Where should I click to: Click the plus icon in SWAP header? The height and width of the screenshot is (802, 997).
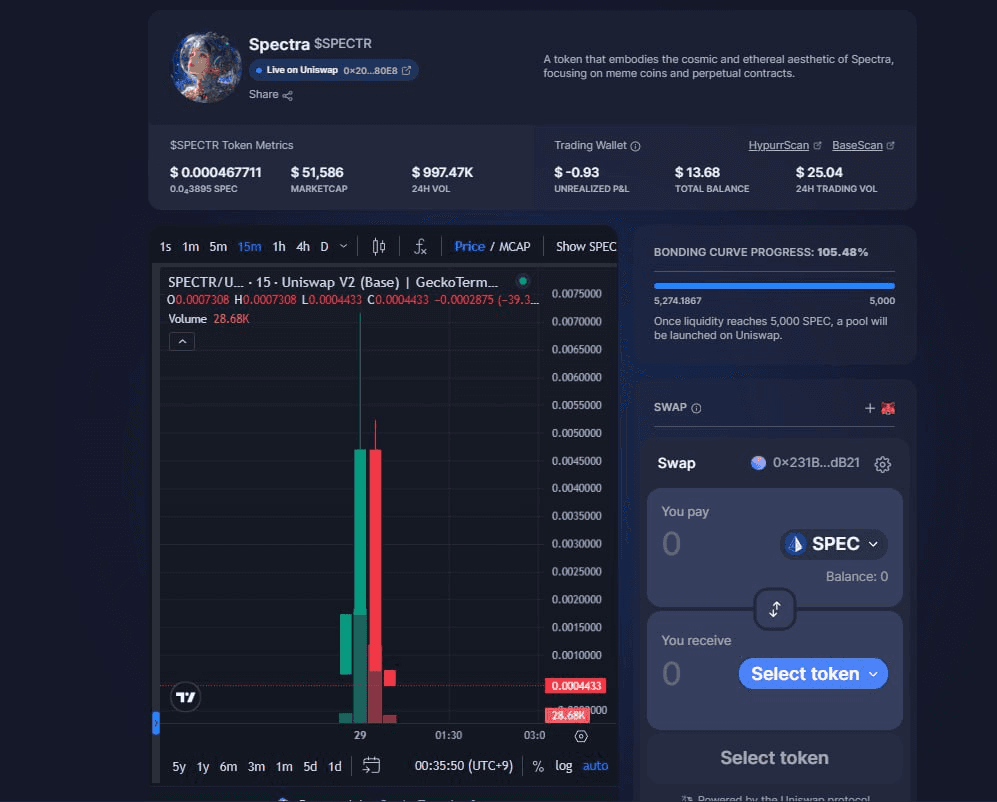869,408
